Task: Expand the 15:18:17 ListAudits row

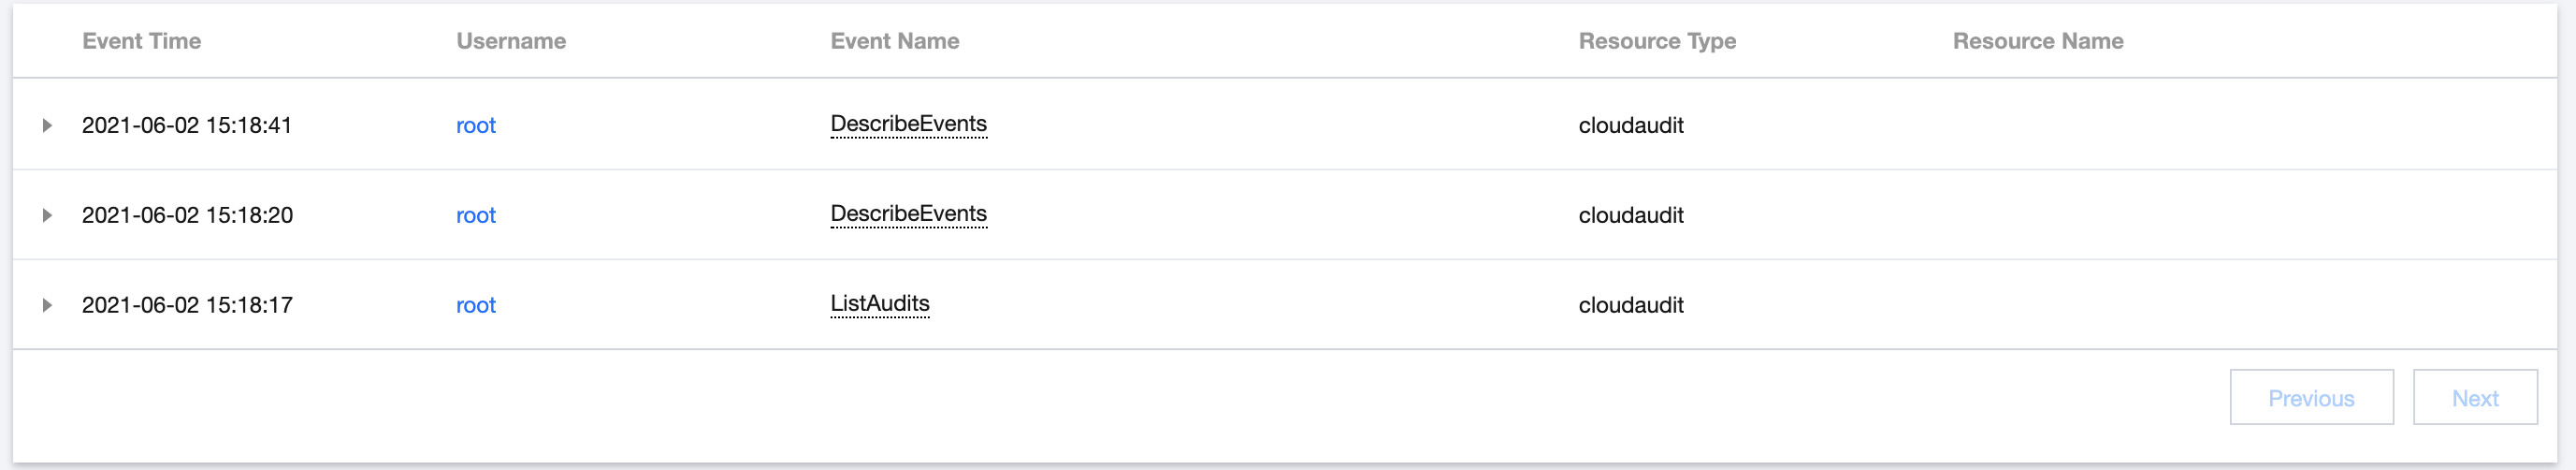Action: (x=47, y=305)
